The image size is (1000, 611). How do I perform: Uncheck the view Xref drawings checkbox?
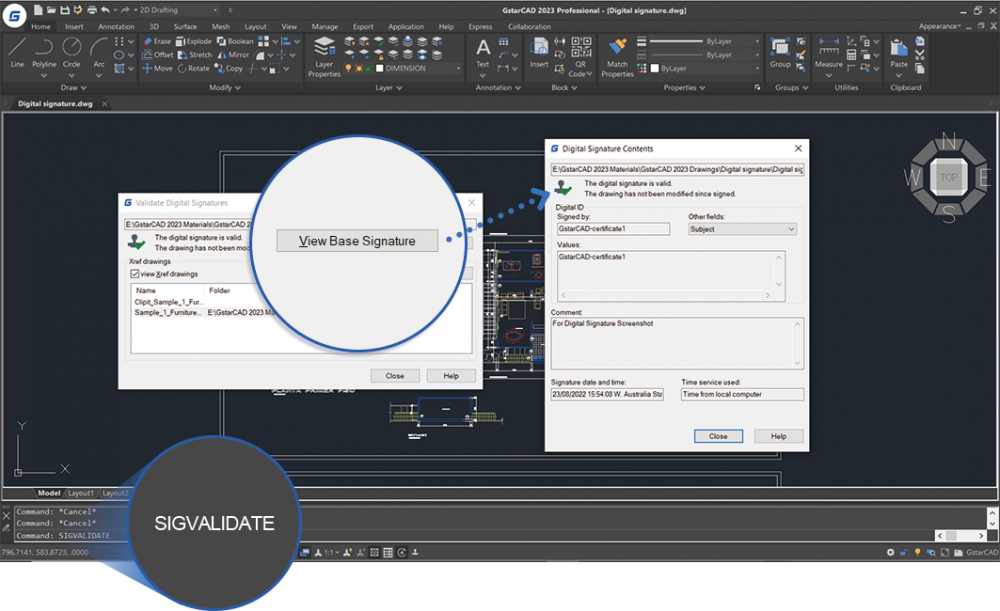pos(135,274)
